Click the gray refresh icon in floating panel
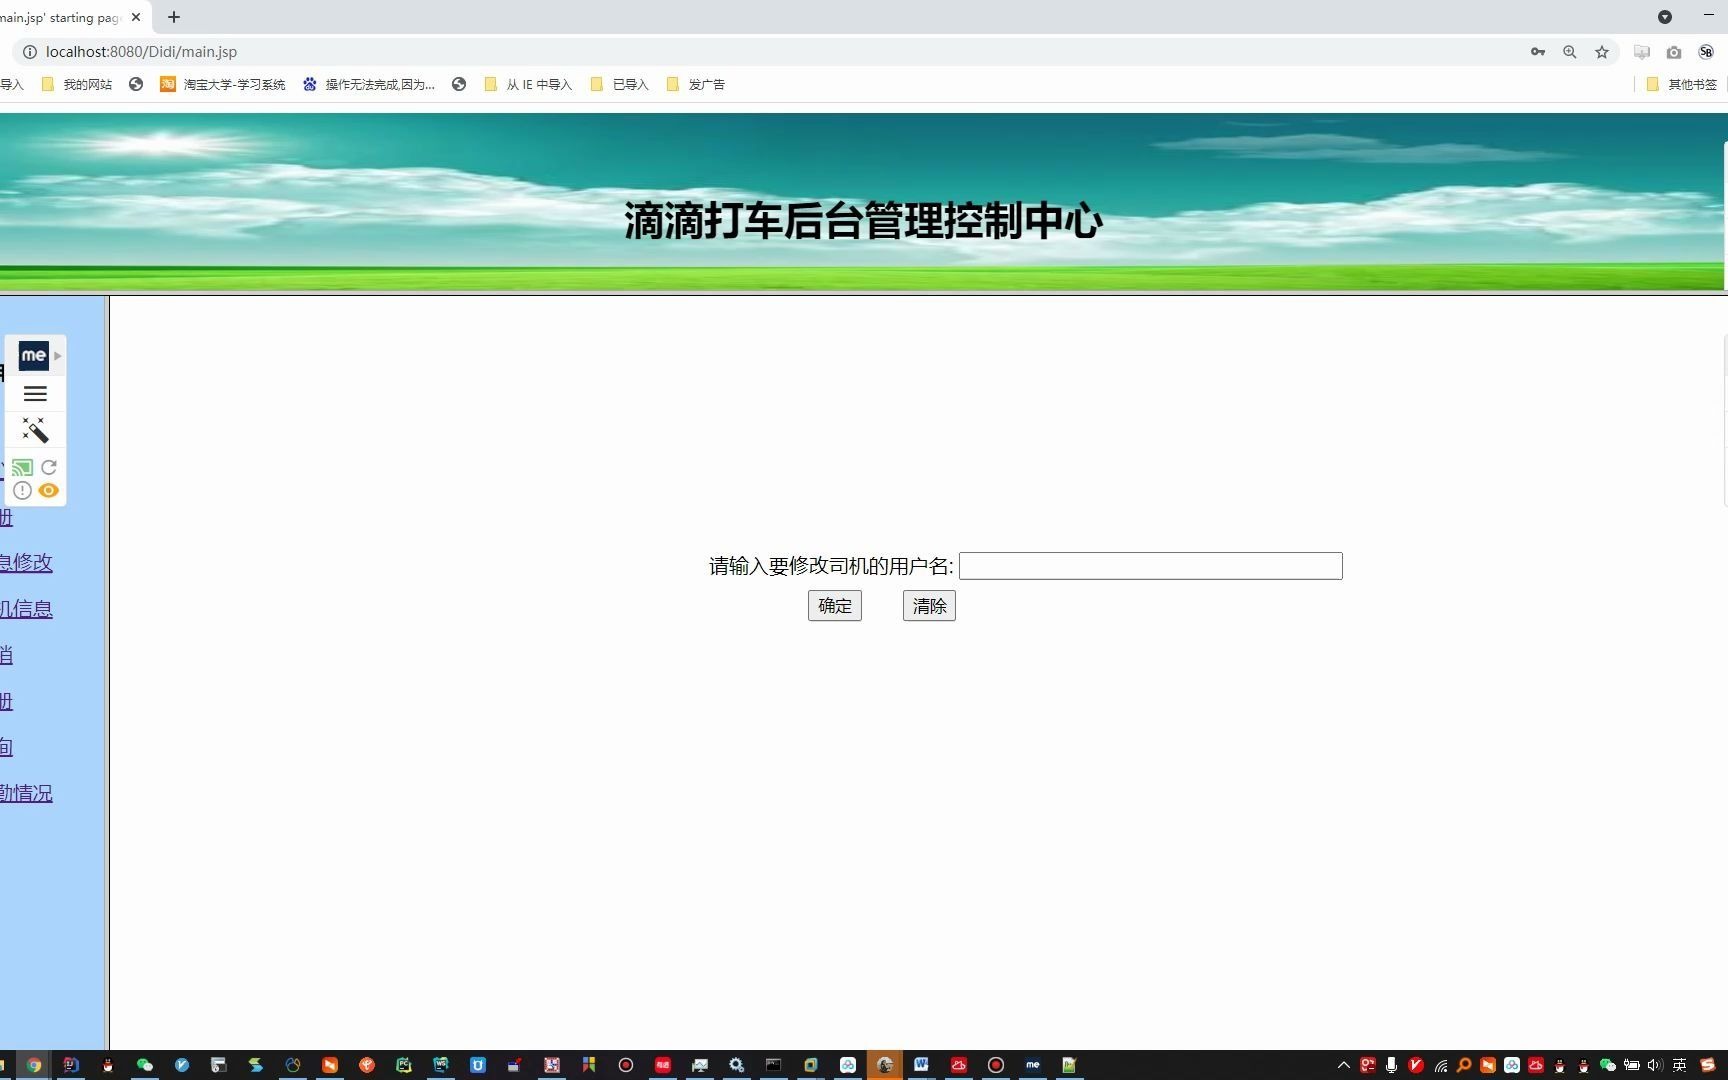This screenshot has width=1728, height=1080. coord(48,467)
